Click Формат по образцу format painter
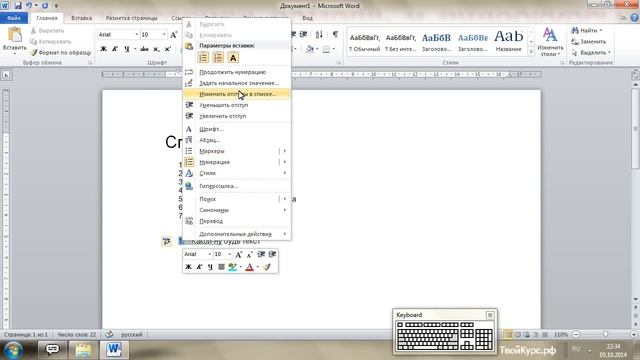 (x=61, y=53)
